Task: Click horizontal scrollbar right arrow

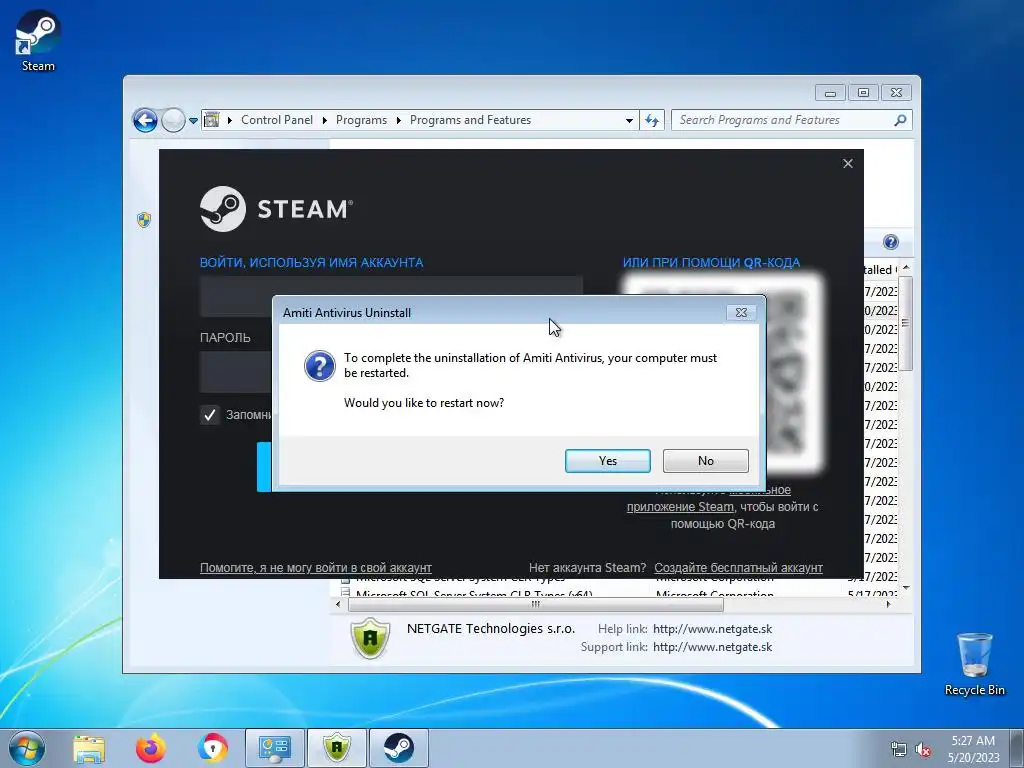Action: point(888,605)
